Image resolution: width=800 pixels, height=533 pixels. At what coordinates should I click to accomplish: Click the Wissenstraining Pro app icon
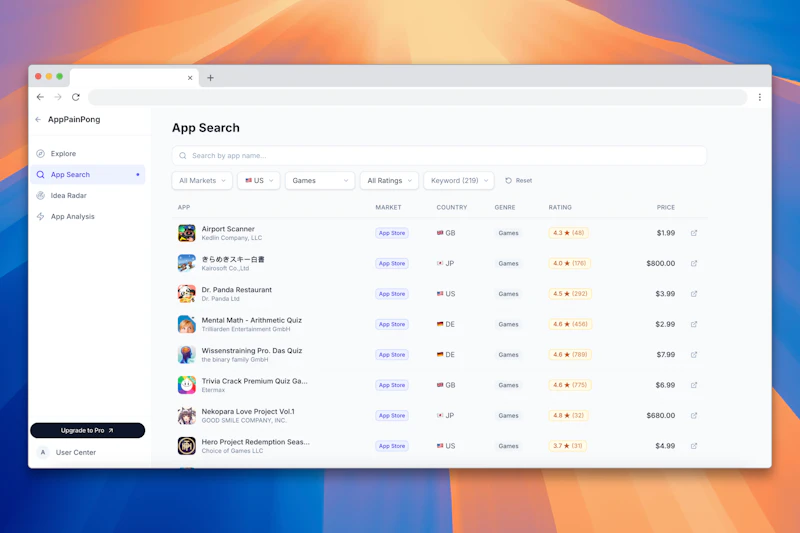pyautogui.click(x=186, y=354)
